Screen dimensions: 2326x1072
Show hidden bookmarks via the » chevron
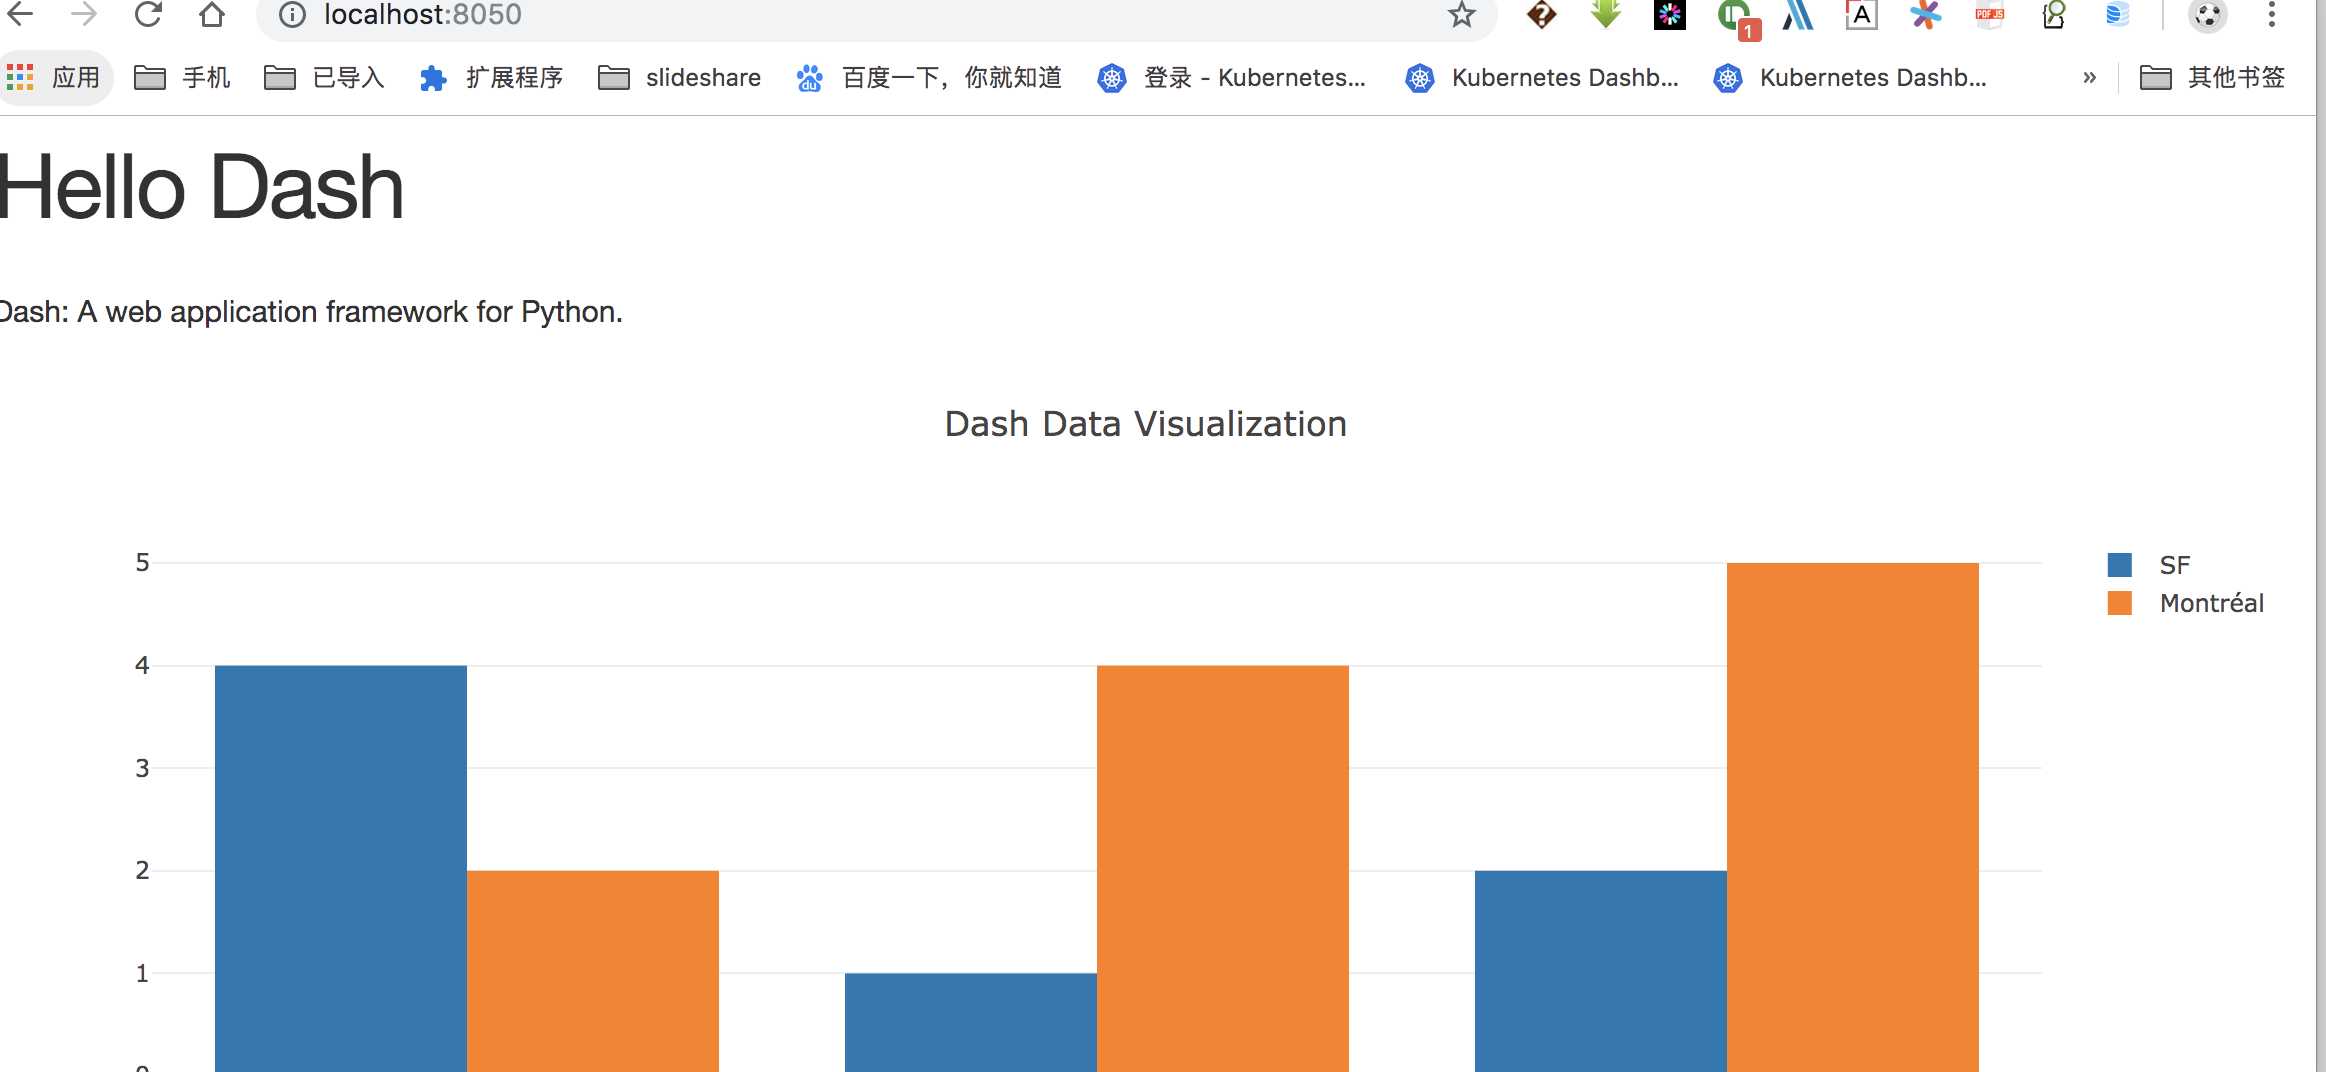2089,78
